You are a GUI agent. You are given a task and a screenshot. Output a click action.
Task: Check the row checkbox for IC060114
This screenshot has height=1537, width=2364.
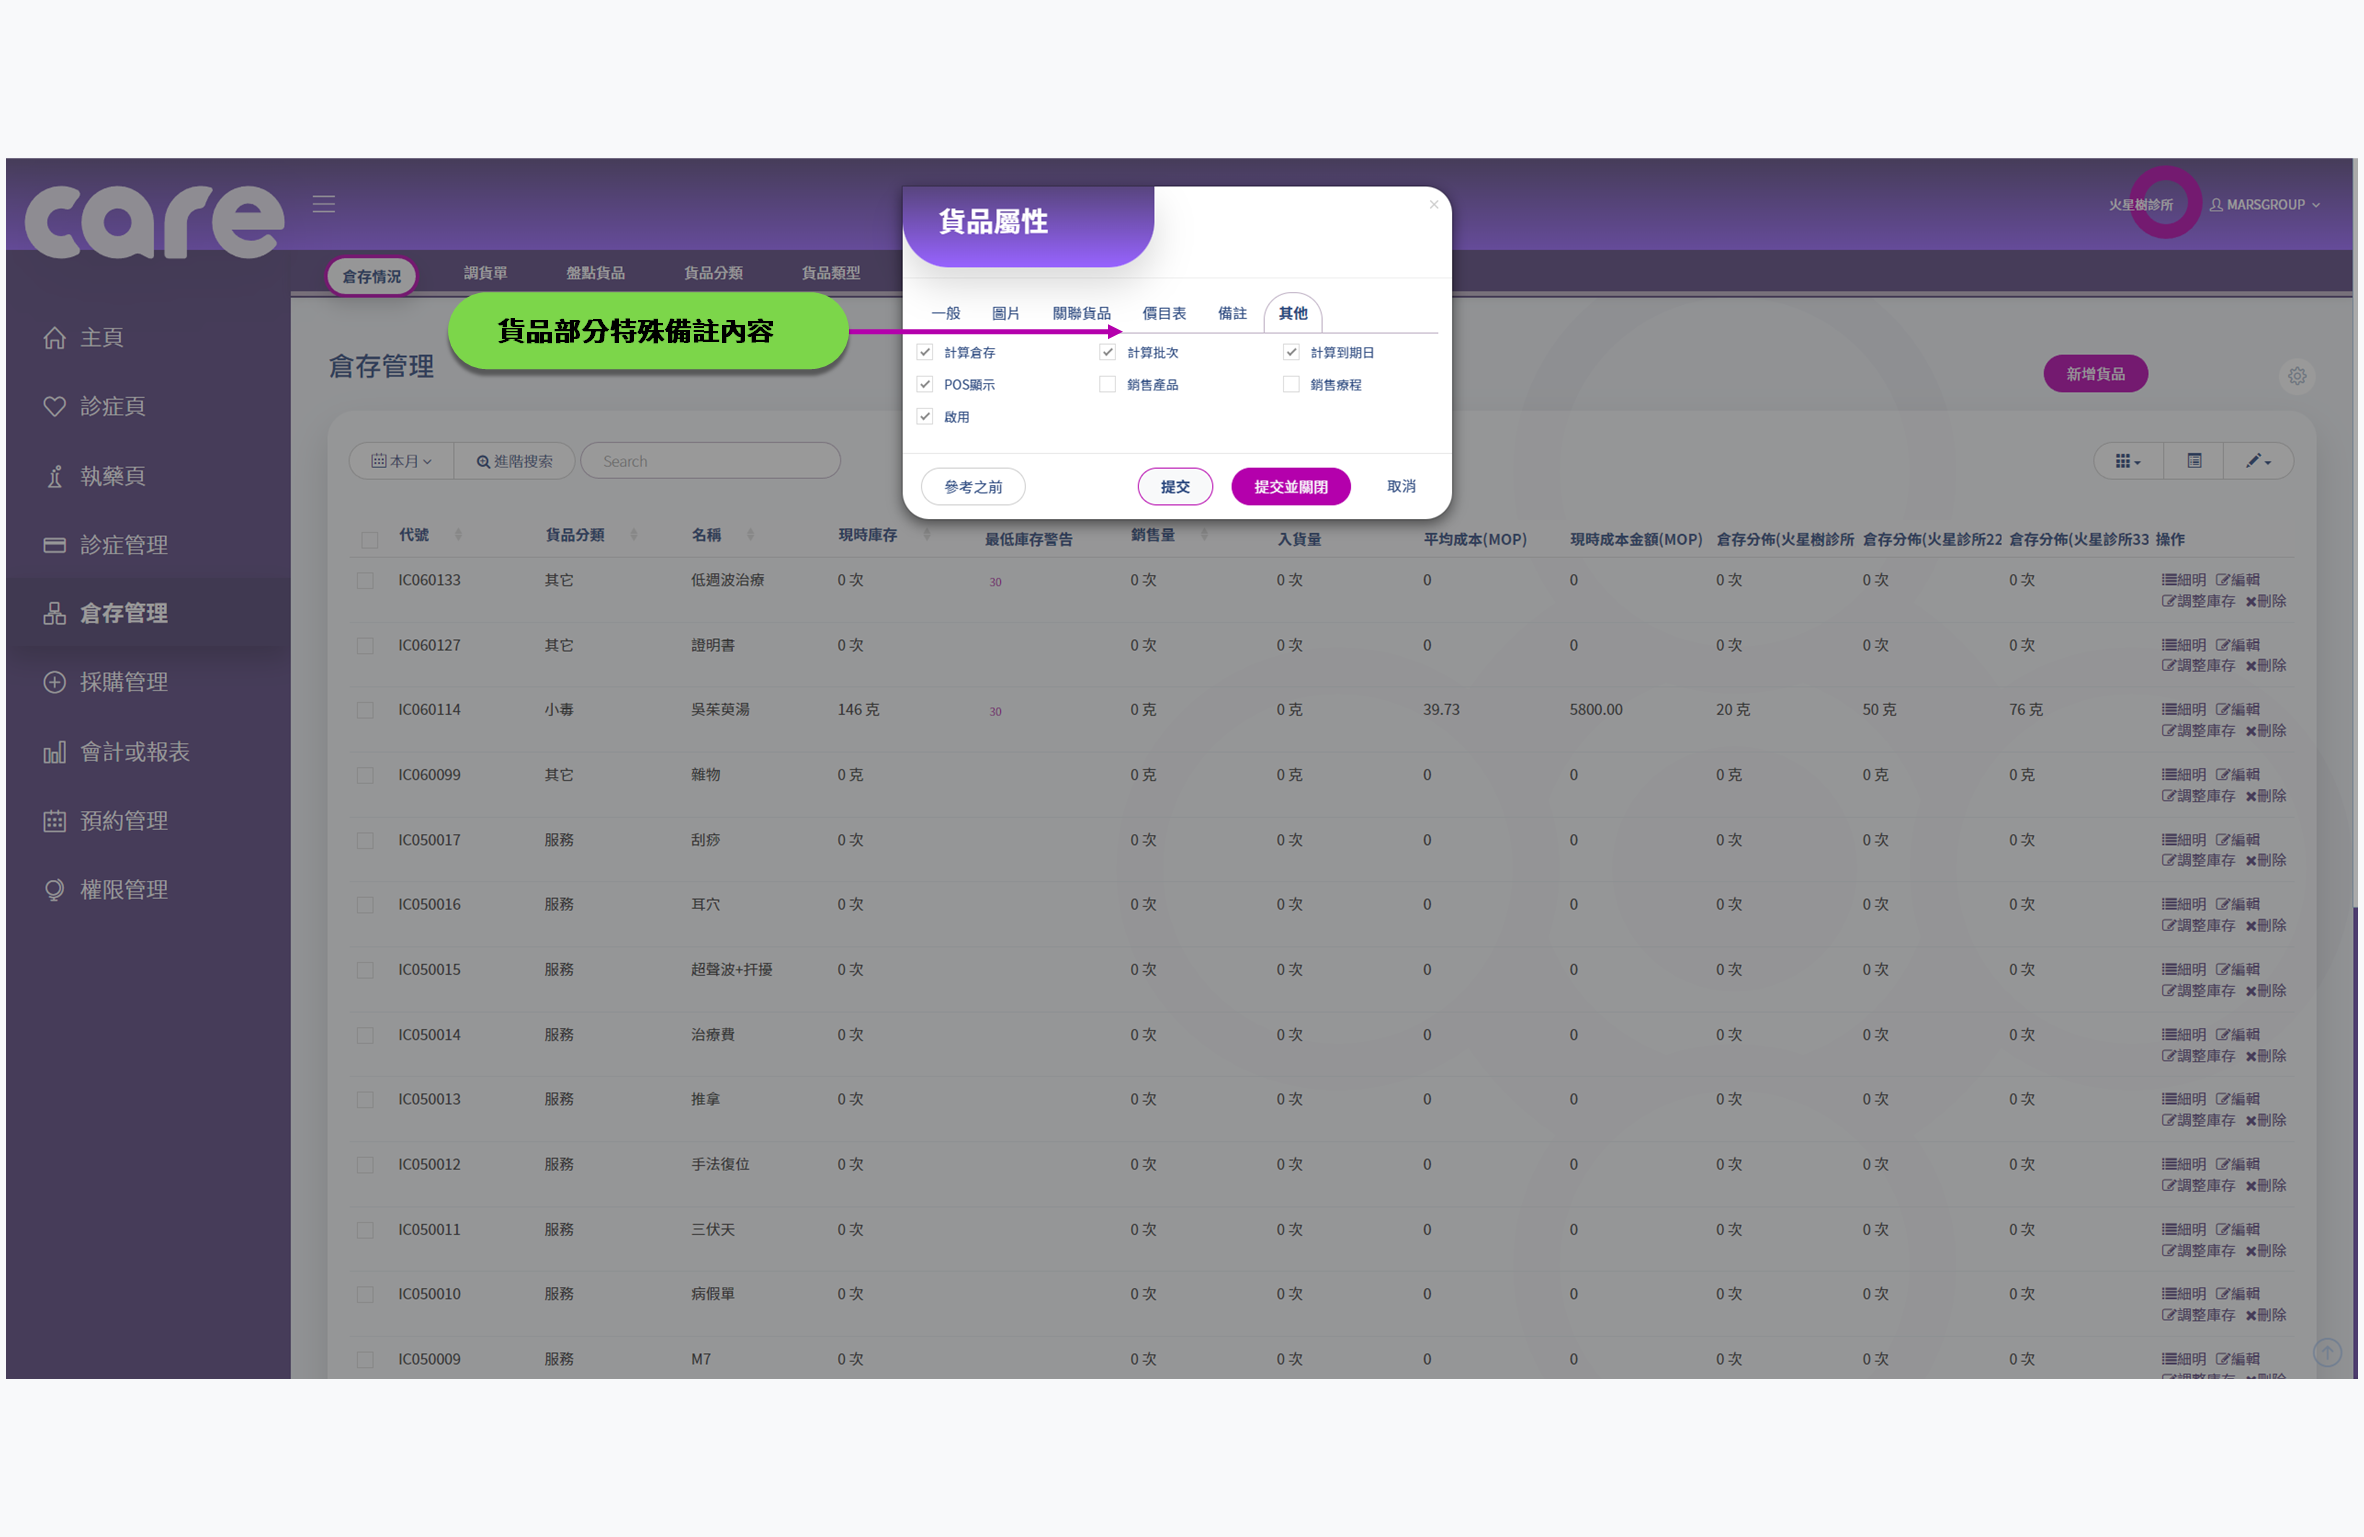pyautogui.click(x=366, y=710)
